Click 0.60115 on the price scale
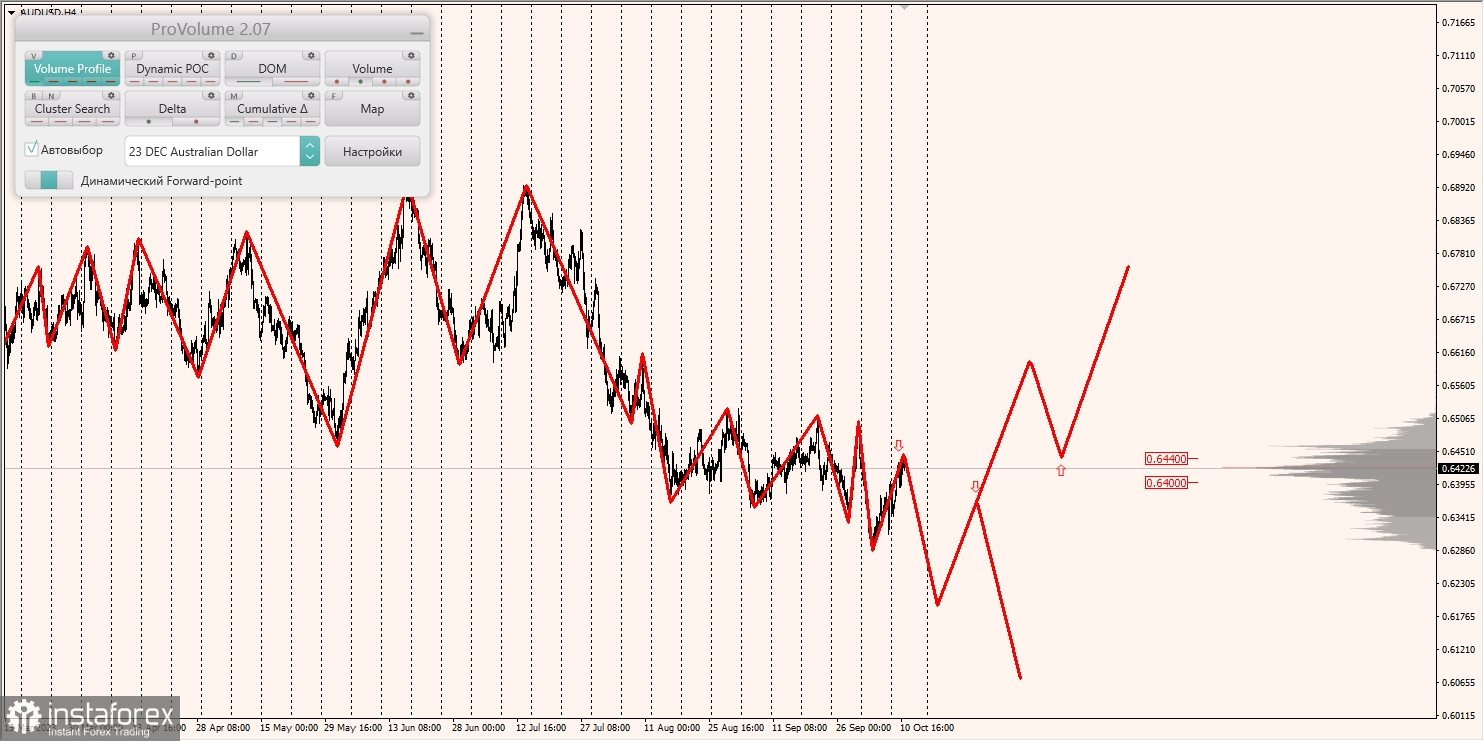The width and height of the screenshot is (1484, 741). (x=1459, y=715)
